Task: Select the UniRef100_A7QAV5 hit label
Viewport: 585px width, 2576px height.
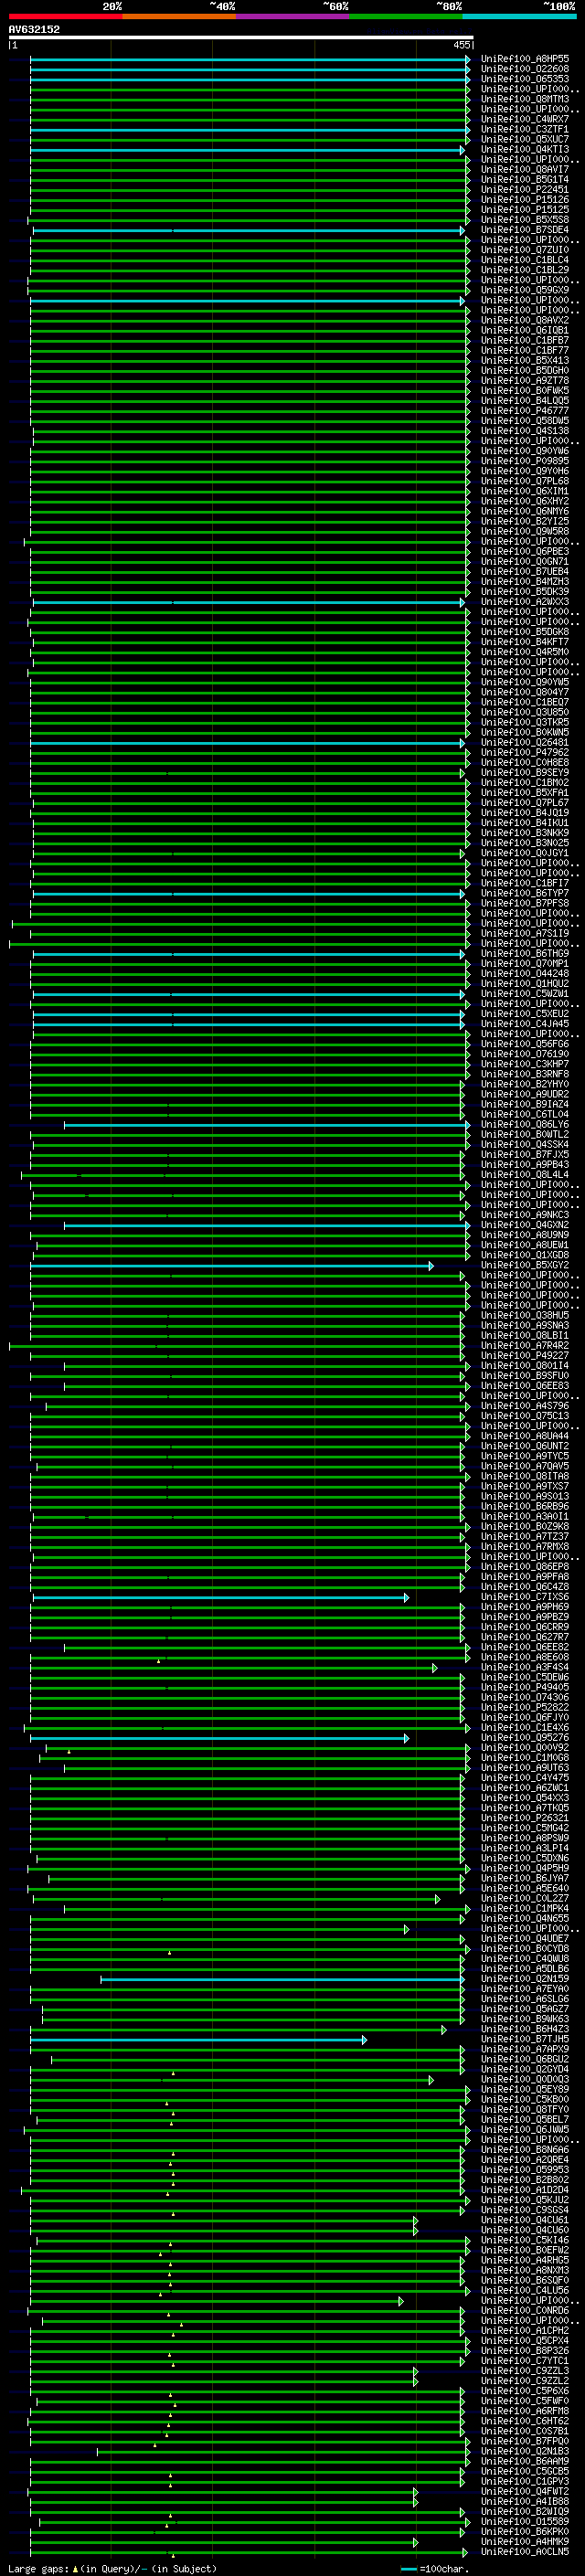Action: pos(525,1466)
